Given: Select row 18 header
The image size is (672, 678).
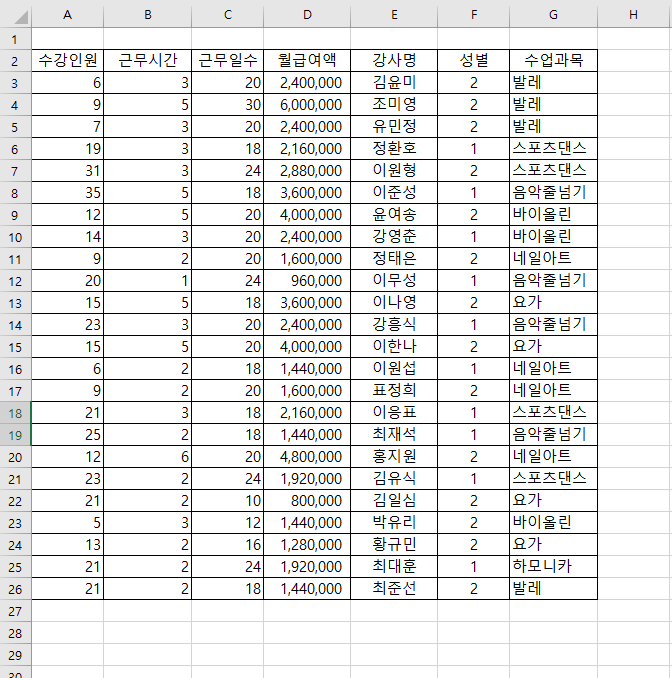Looking at the screenshot, I should pos(16,412).
